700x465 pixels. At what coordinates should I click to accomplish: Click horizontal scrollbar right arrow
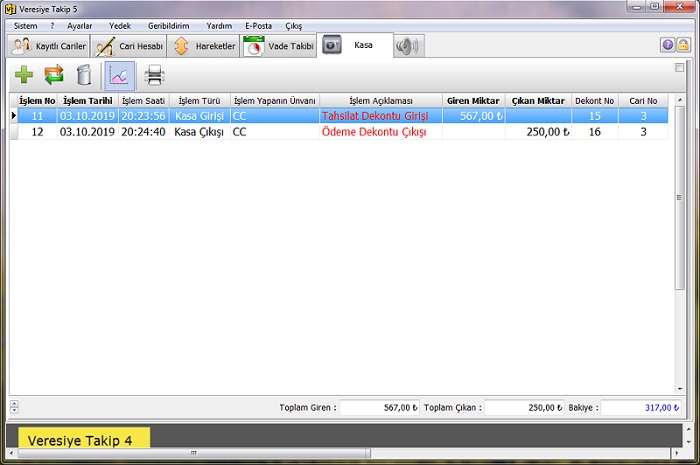point(676,453)
